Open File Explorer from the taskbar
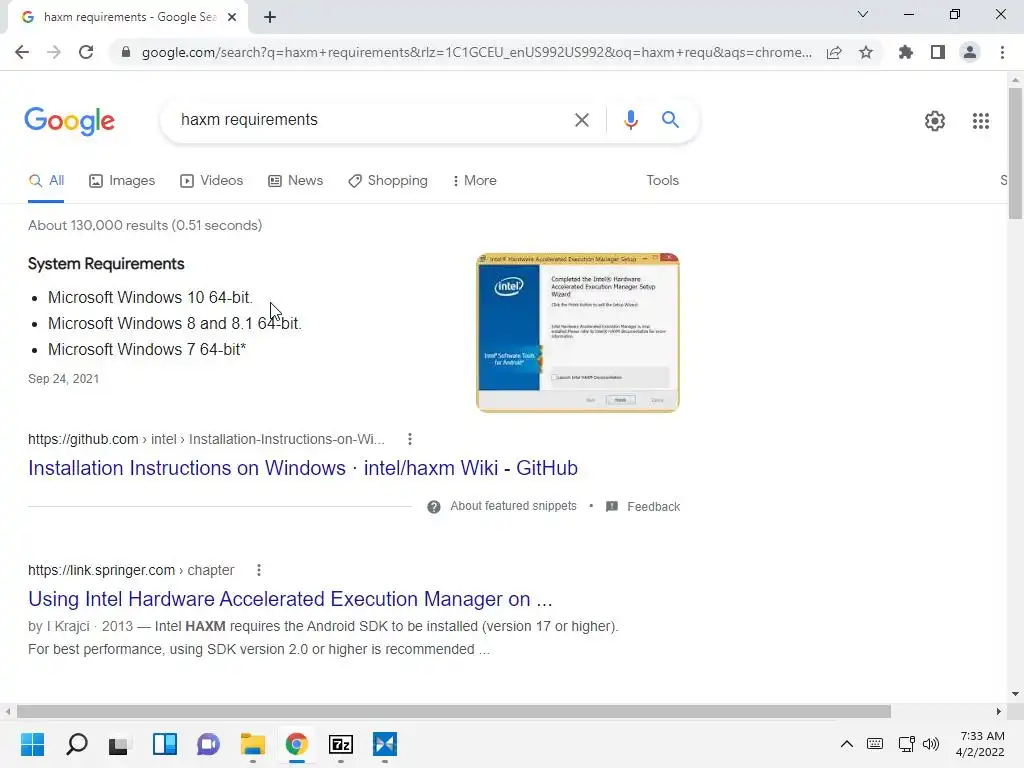 (x=253, y=744)
